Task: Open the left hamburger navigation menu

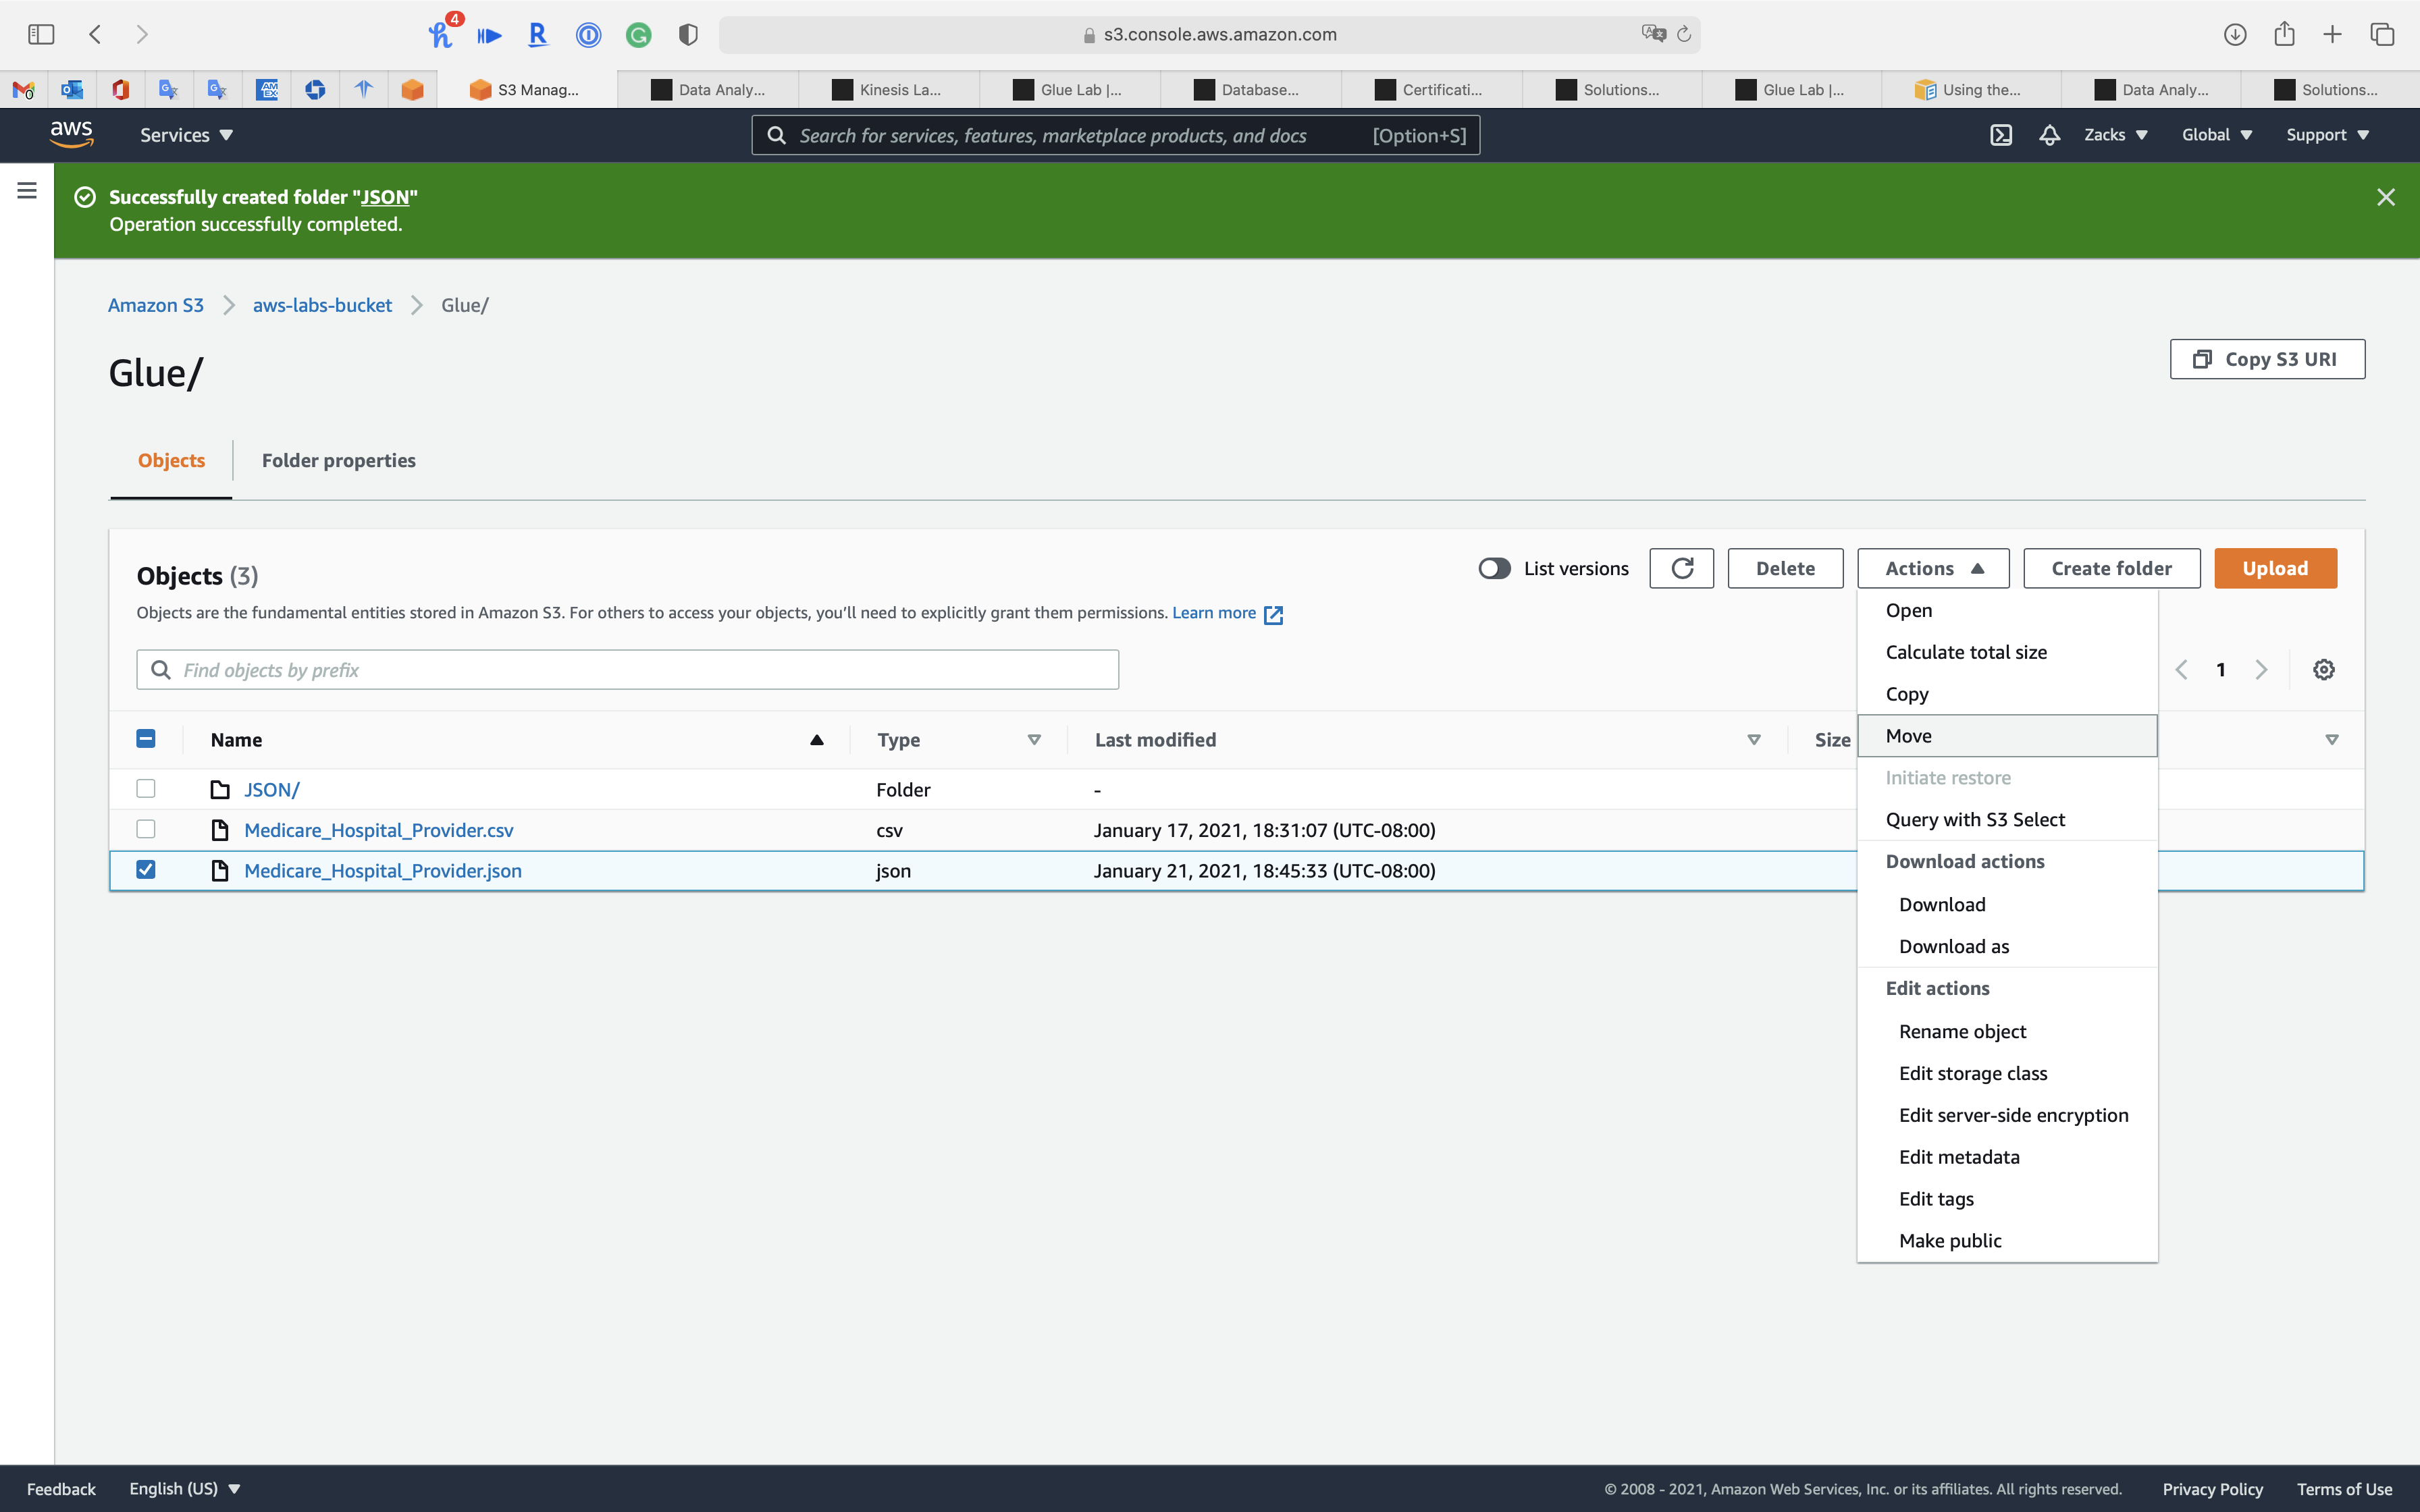Action: pos(27,190)
